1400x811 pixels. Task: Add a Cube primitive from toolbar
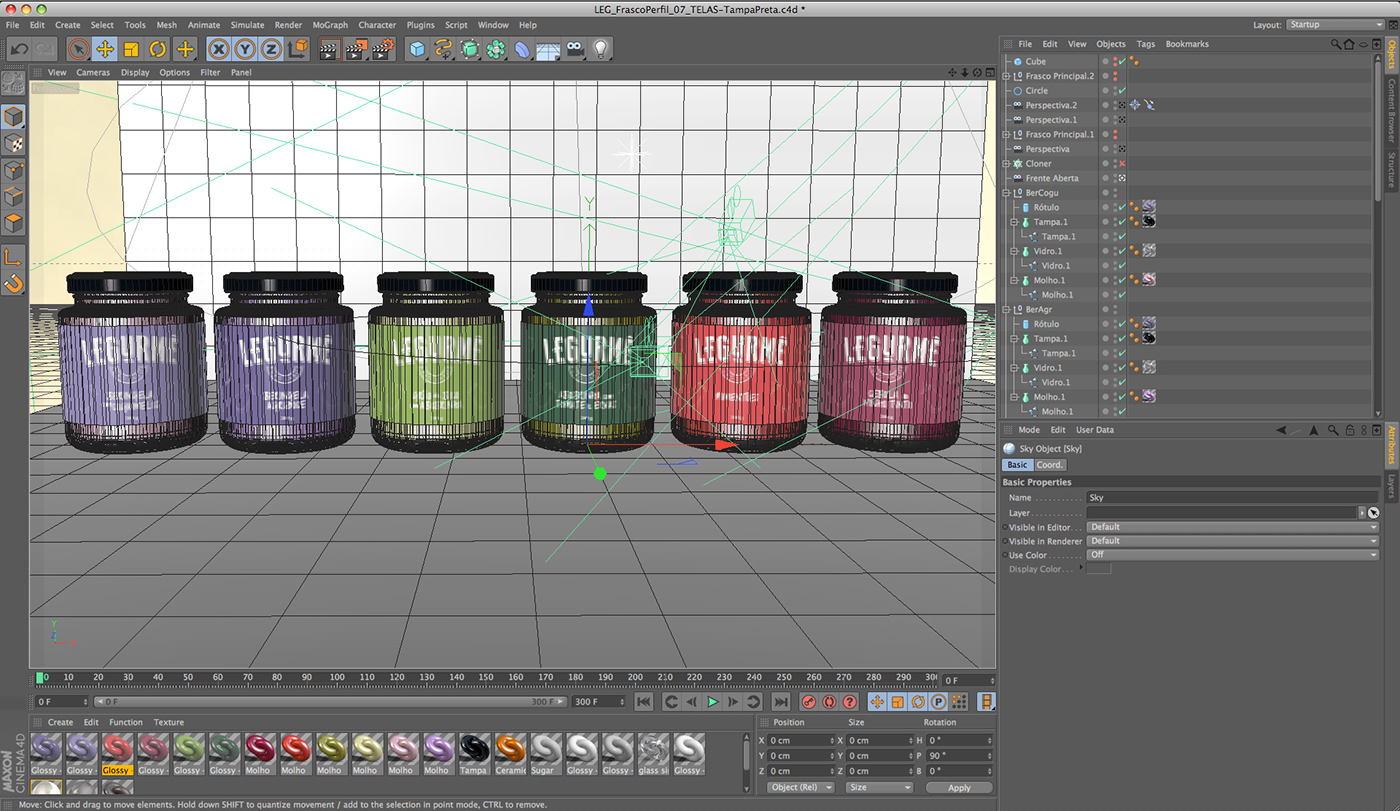tap(417, 49)
